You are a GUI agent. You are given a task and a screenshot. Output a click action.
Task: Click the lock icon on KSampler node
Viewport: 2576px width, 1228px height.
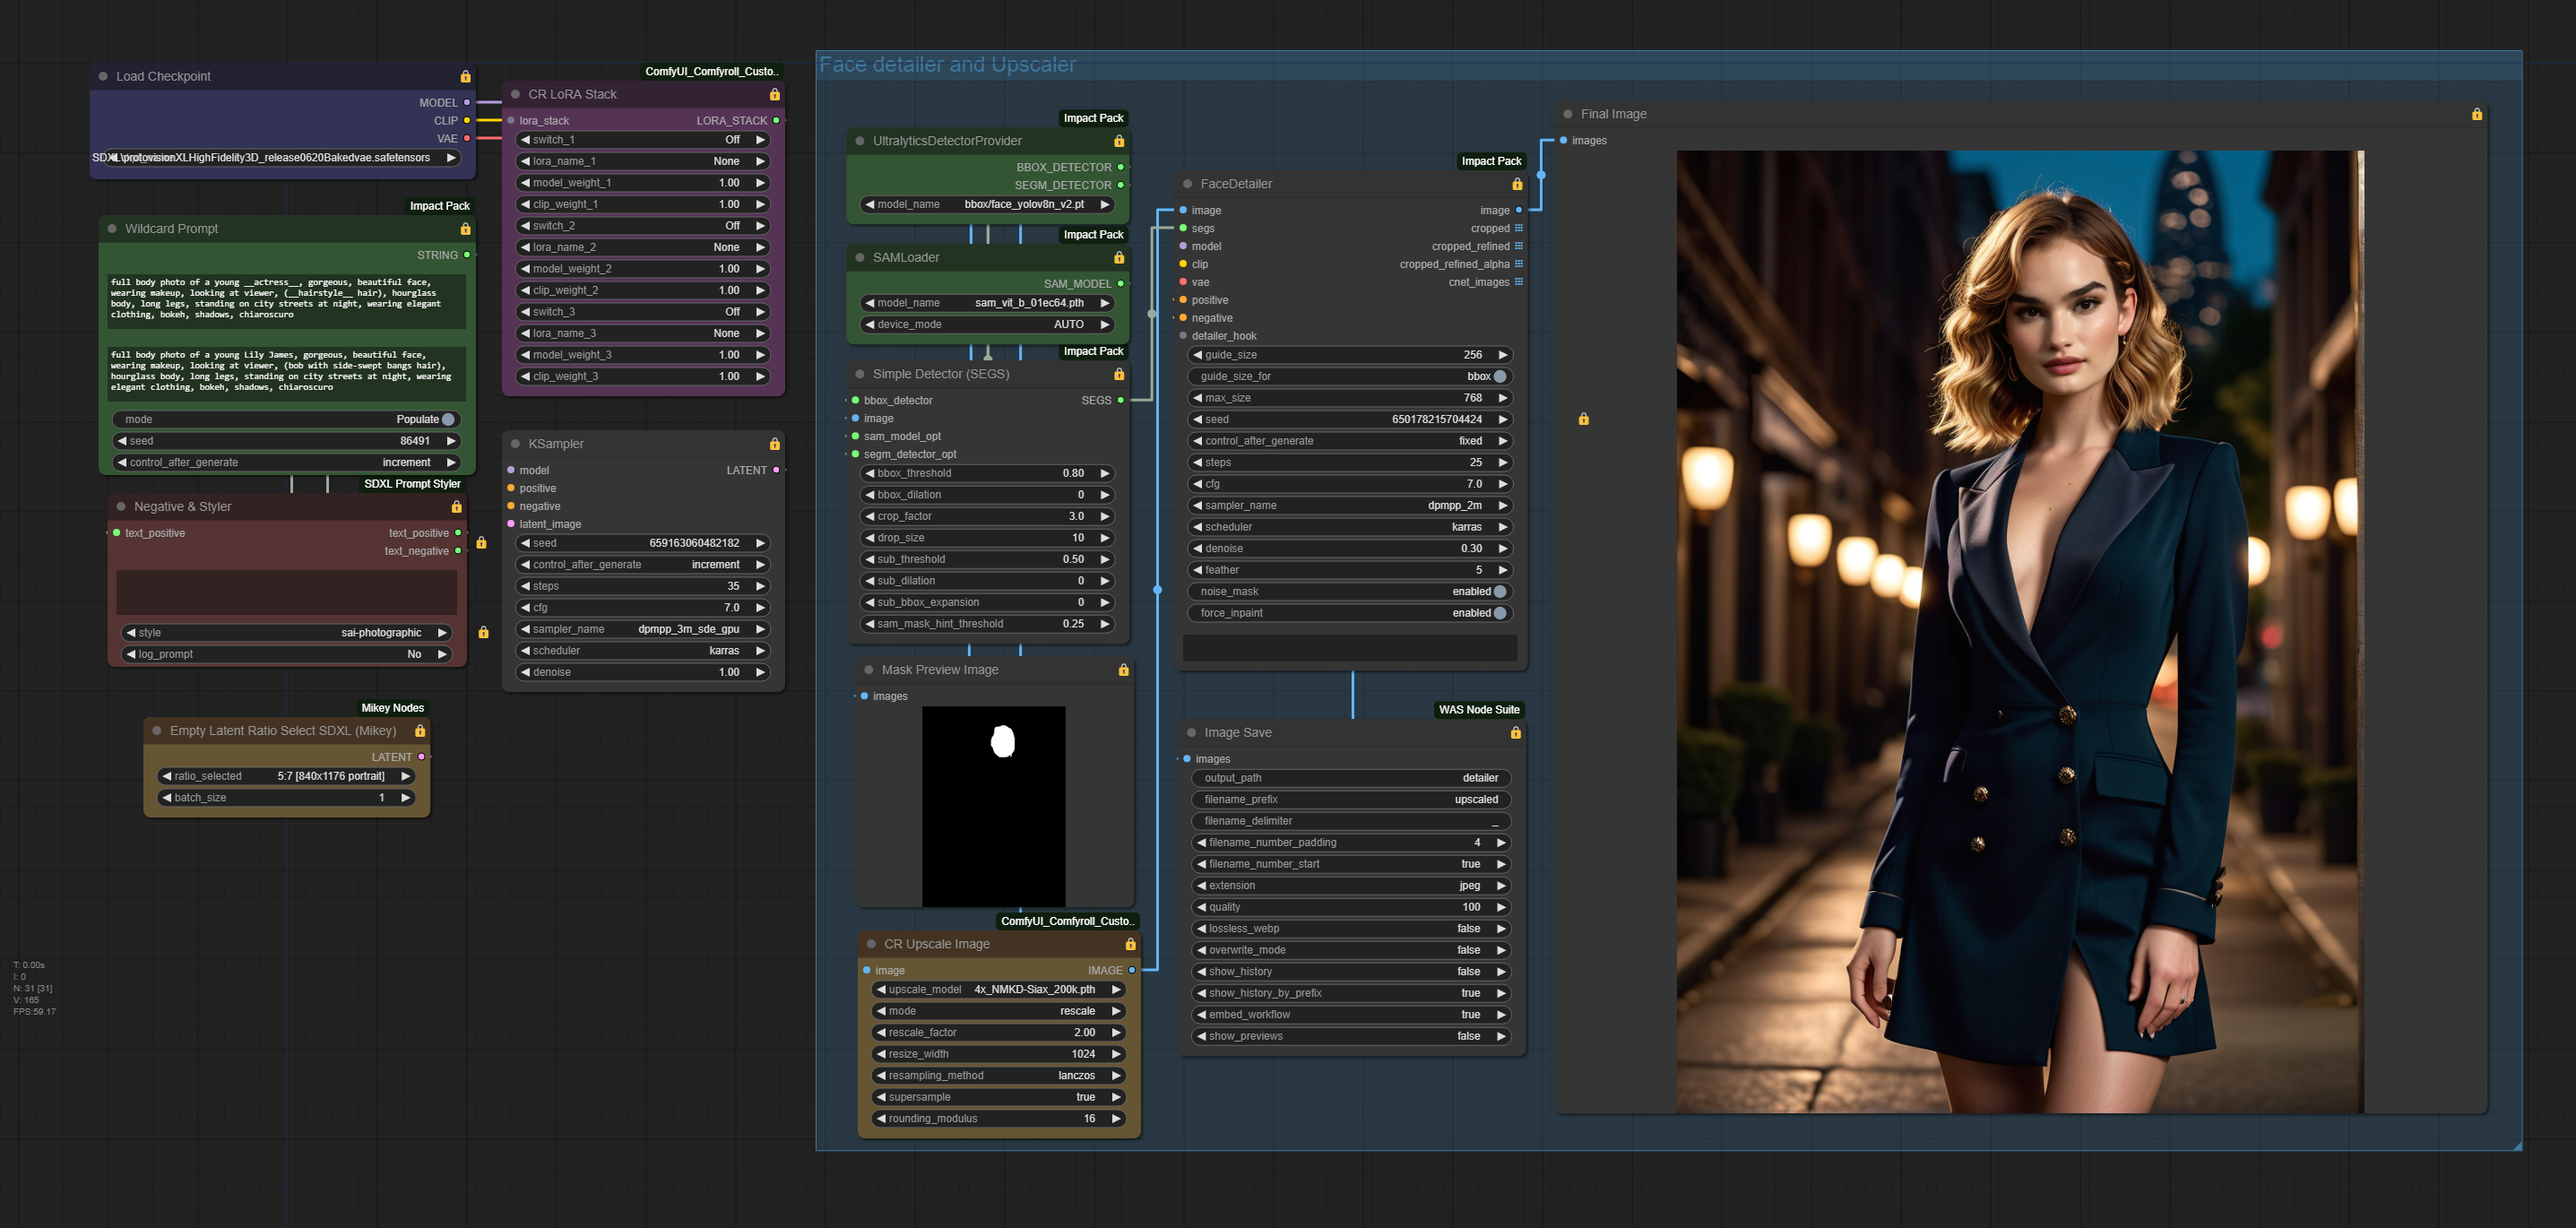coord(774,444)
